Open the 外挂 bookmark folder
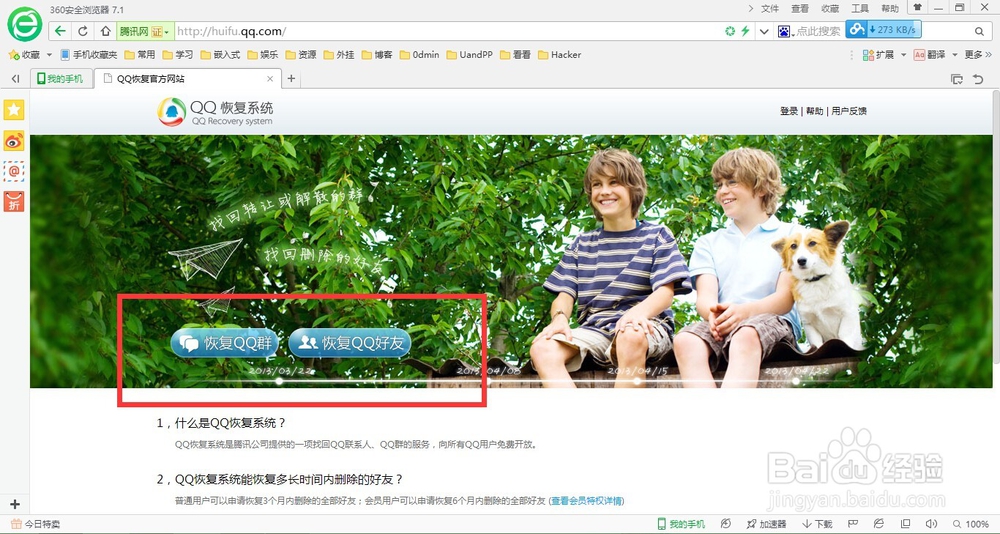Image resolution: width=1000 pixels, height=534 pixels. [339, 55]
